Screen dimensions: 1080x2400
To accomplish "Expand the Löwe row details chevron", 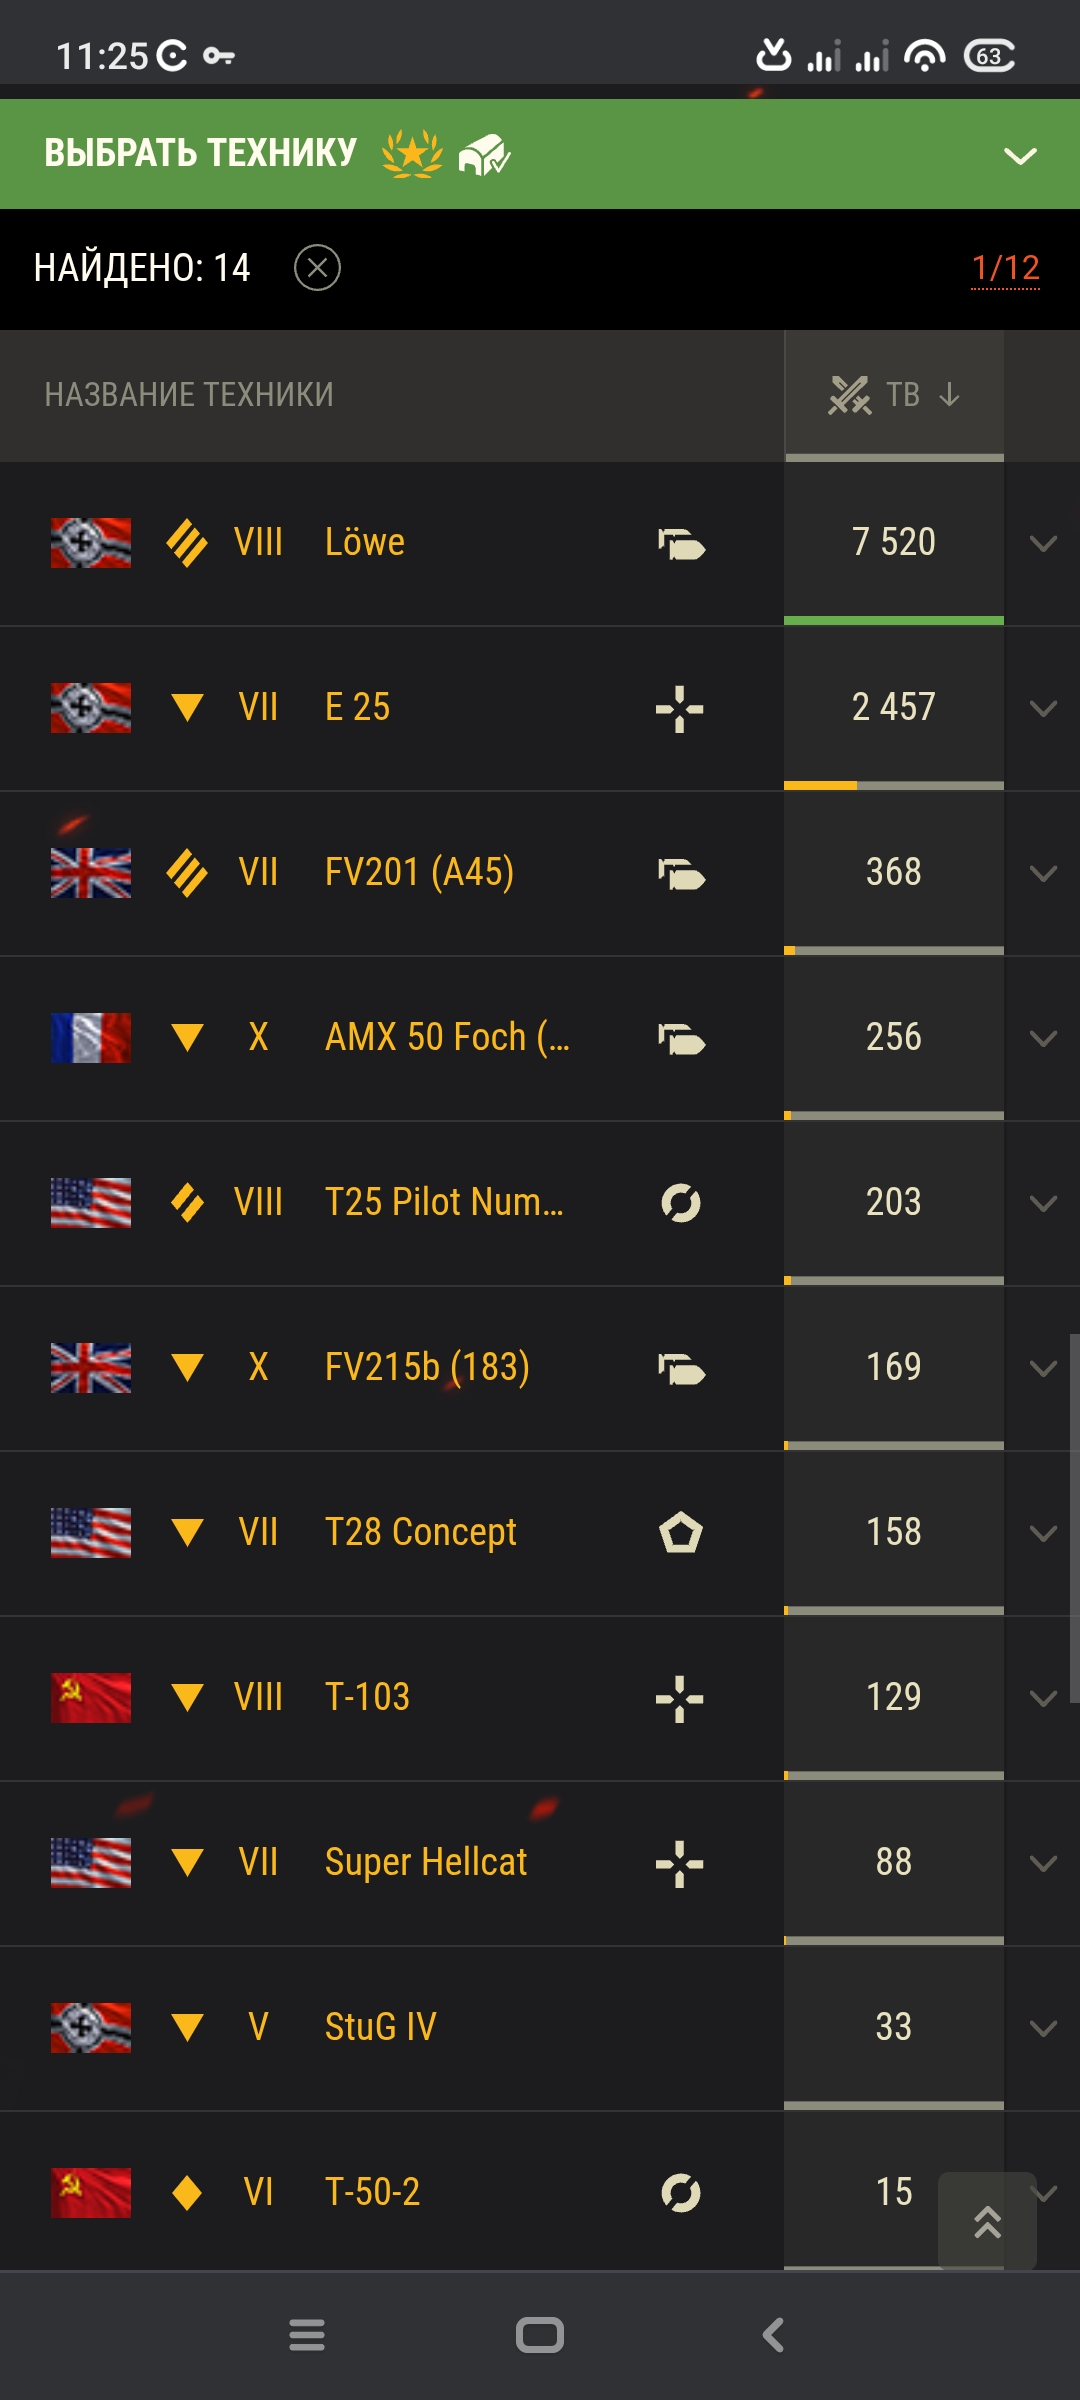I will [x=1043, y=544].
